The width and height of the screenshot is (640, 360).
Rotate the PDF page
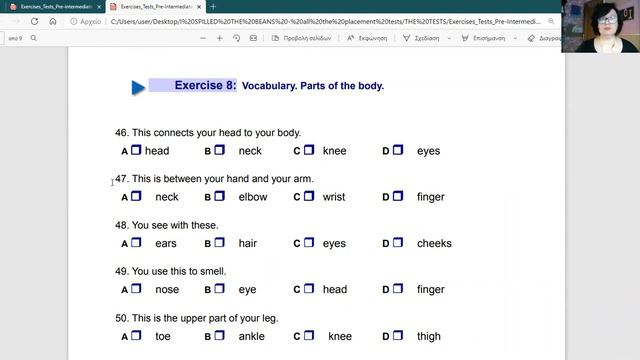pyautogui.click(x=236, y=38)
